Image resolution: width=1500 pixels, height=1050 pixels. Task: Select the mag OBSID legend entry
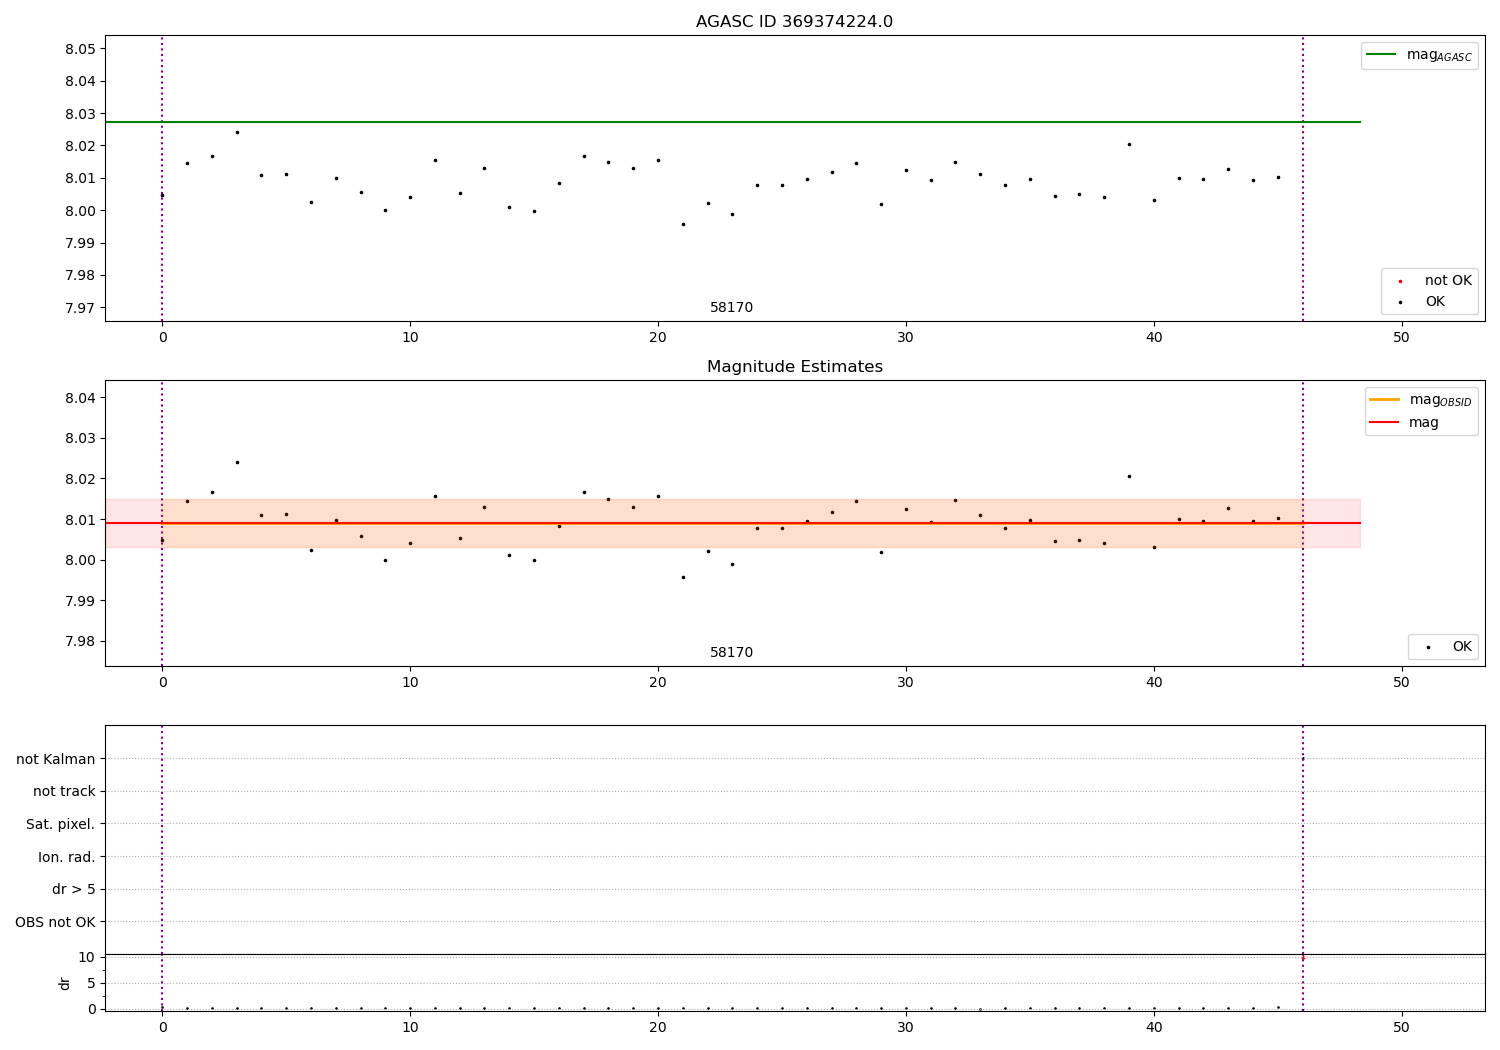pos(1420,400)
